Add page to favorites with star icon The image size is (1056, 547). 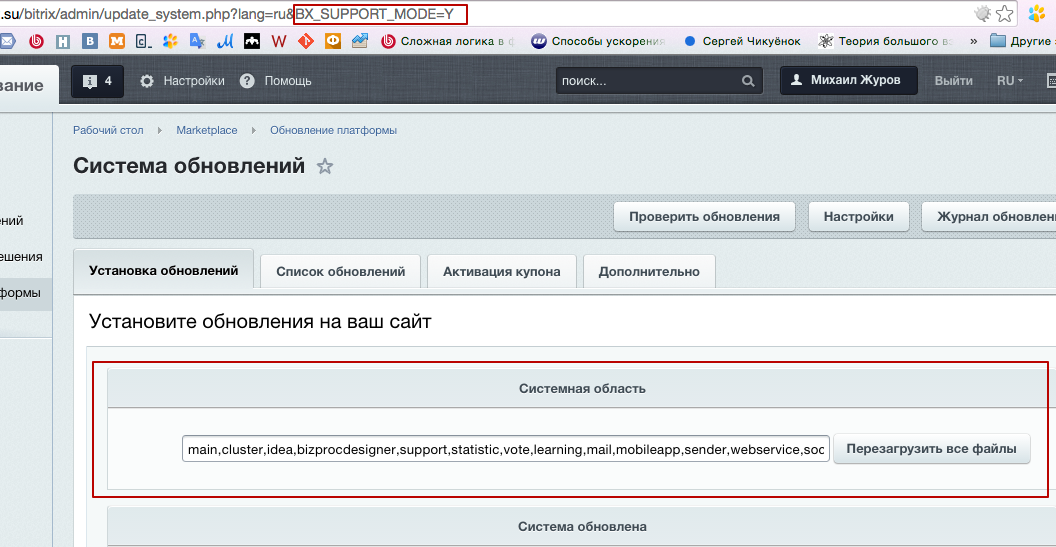pos(325,167)
